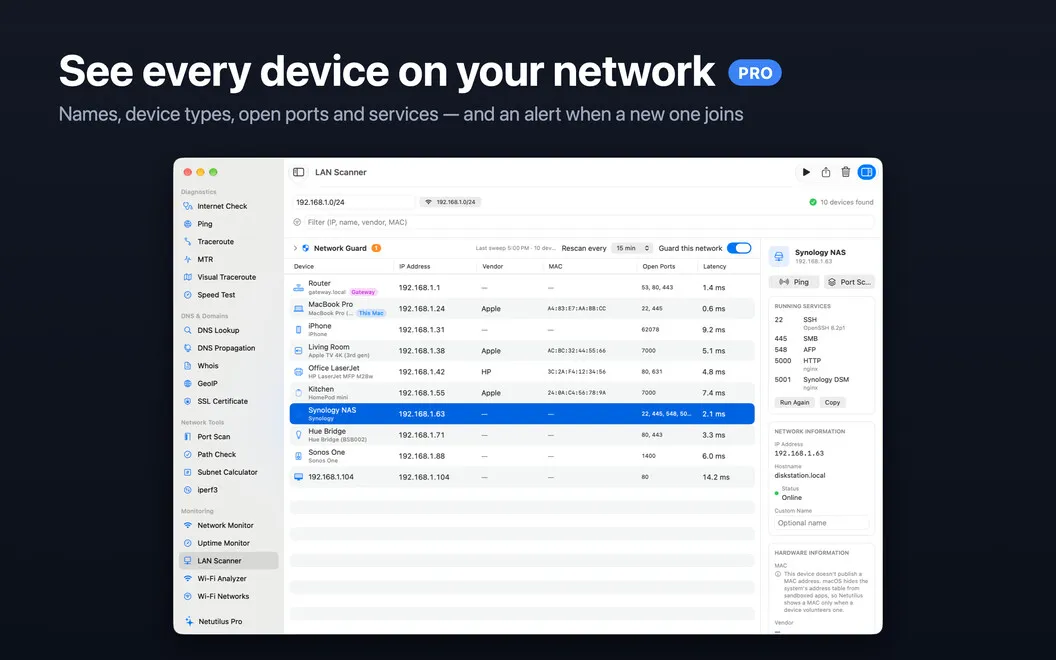Click the Custom Name optional field
This screenshot has height=660, width=1056.
(x=821, y=523)
